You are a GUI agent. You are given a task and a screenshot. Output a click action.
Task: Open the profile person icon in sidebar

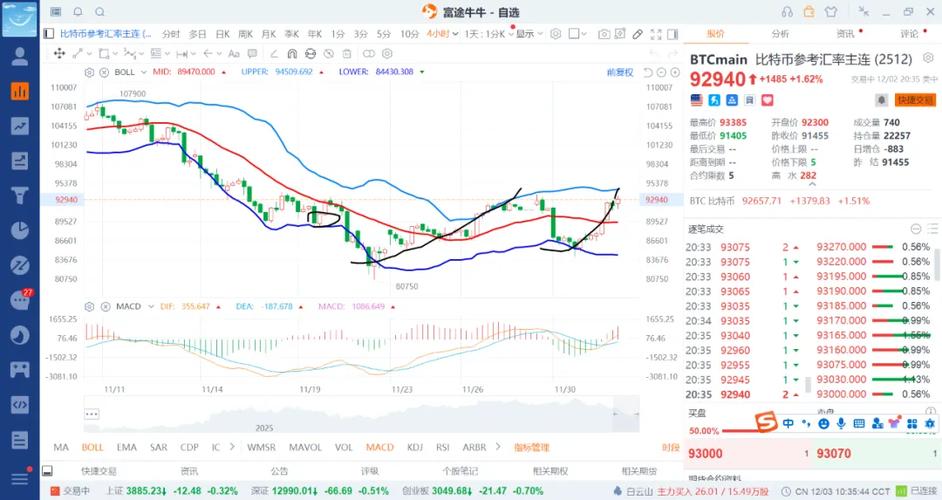(20, 56)
